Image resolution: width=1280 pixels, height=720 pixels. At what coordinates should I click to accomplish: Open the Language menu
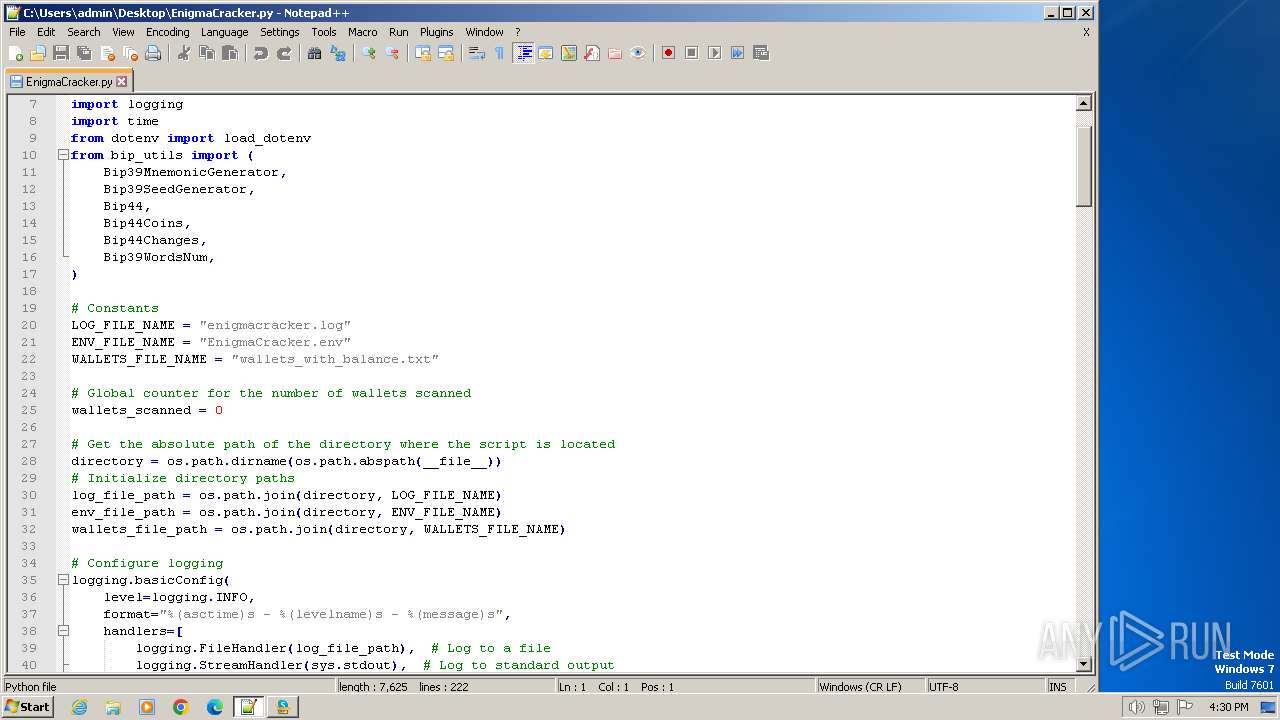tap(224, 32)
